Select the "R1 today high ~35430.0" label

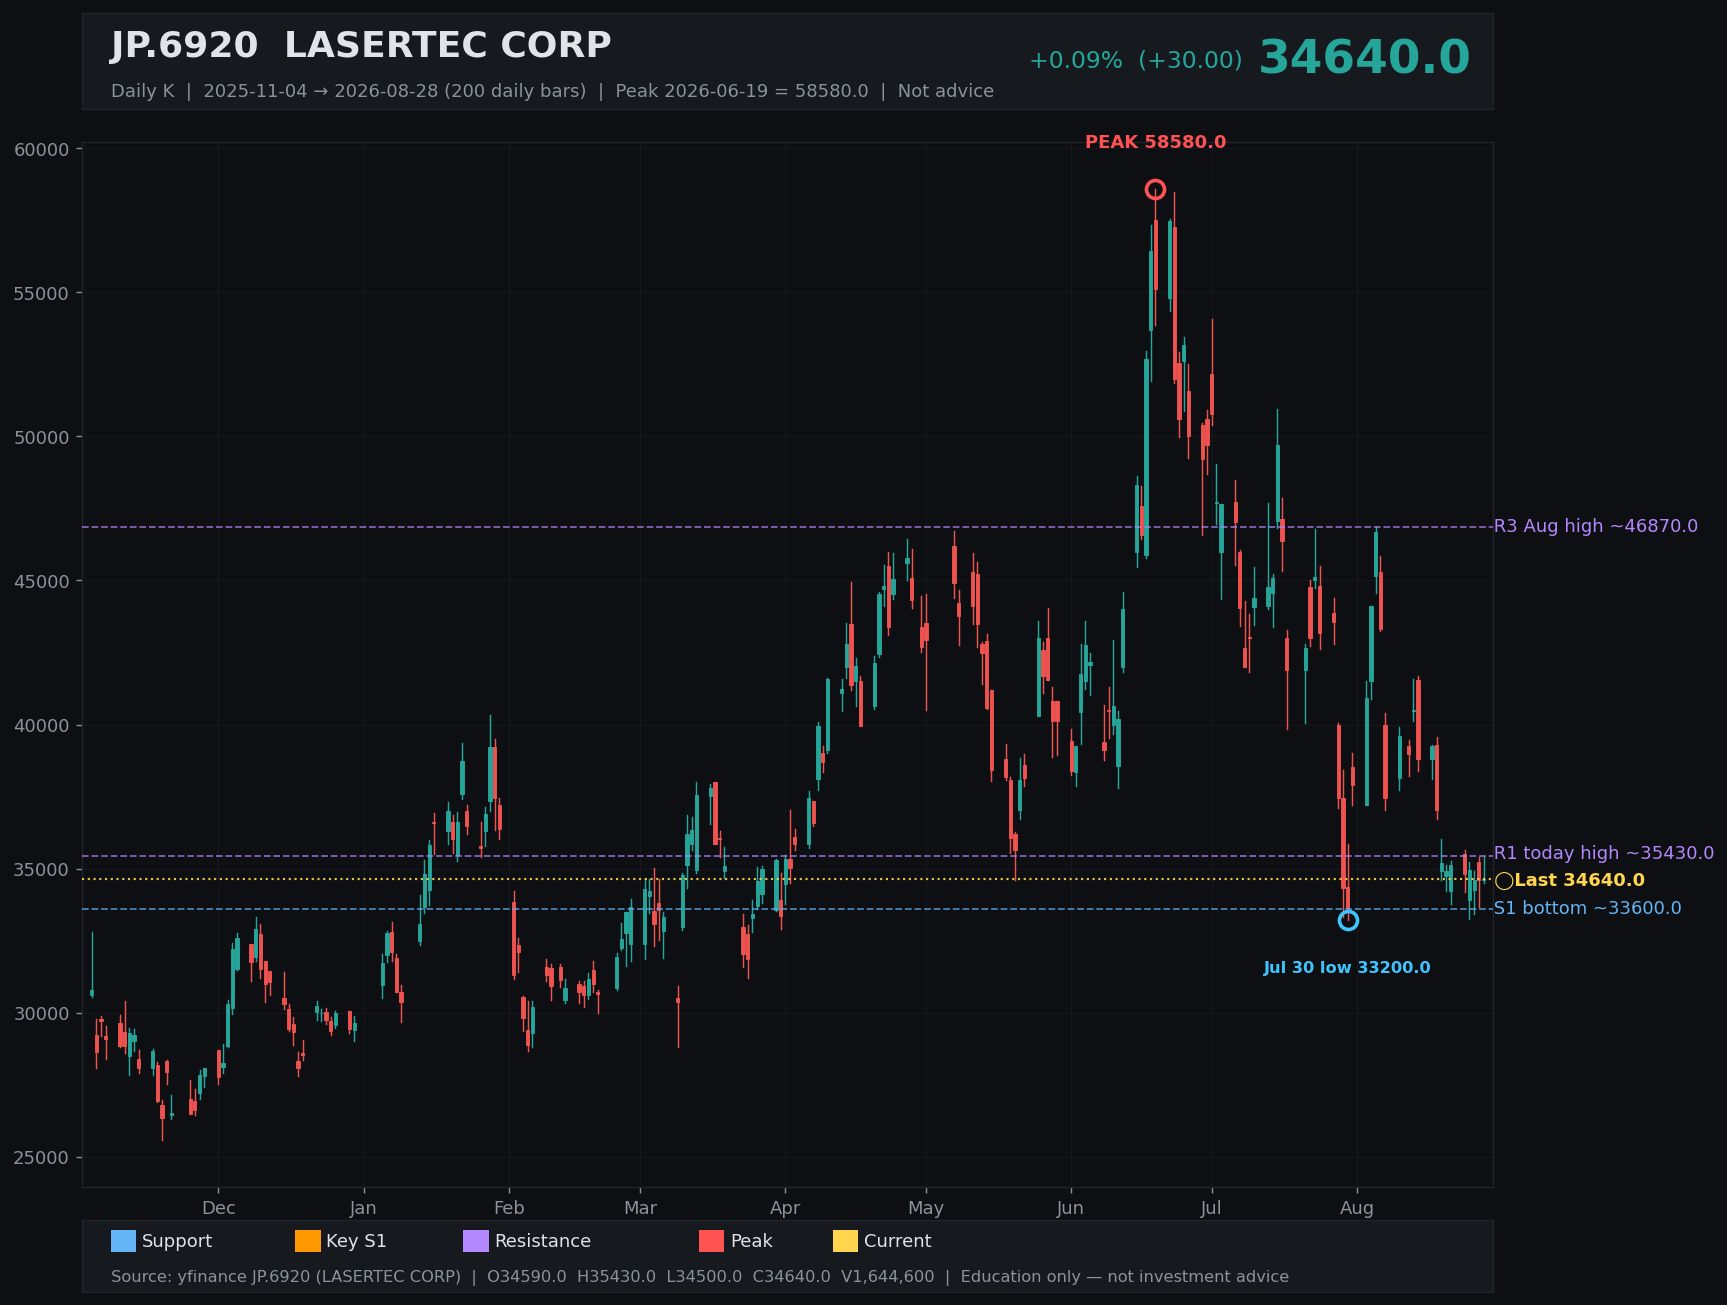pyautogui.click(x=1604, y=853)
